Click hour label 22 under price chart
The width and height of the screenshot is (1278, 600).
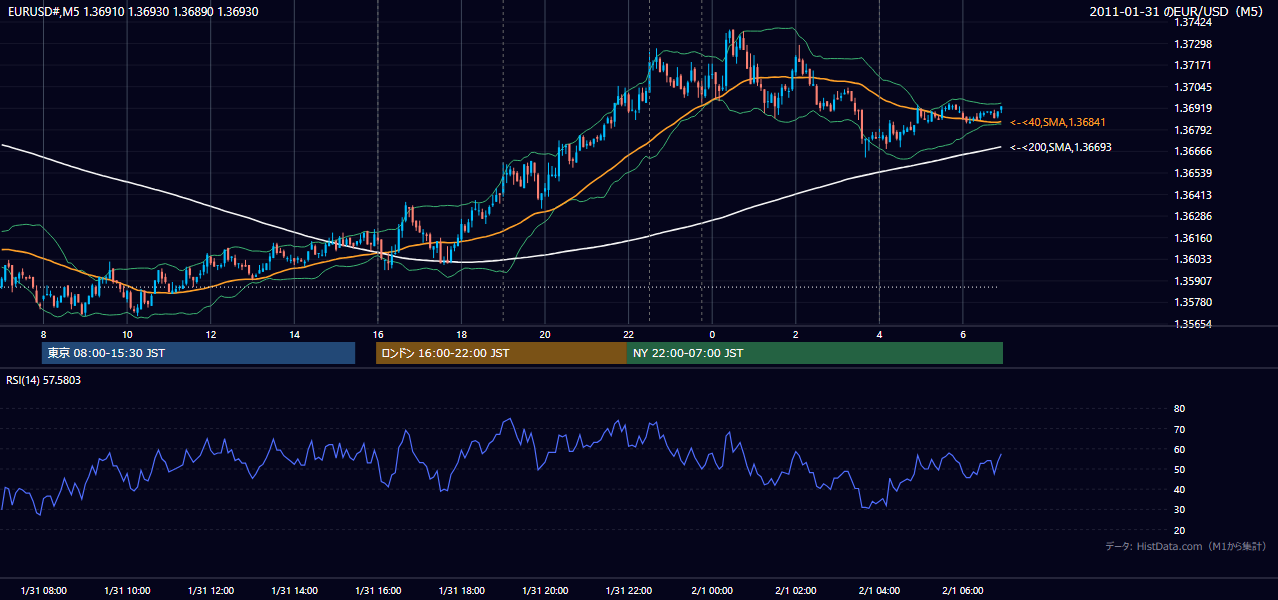pos(628,334)
